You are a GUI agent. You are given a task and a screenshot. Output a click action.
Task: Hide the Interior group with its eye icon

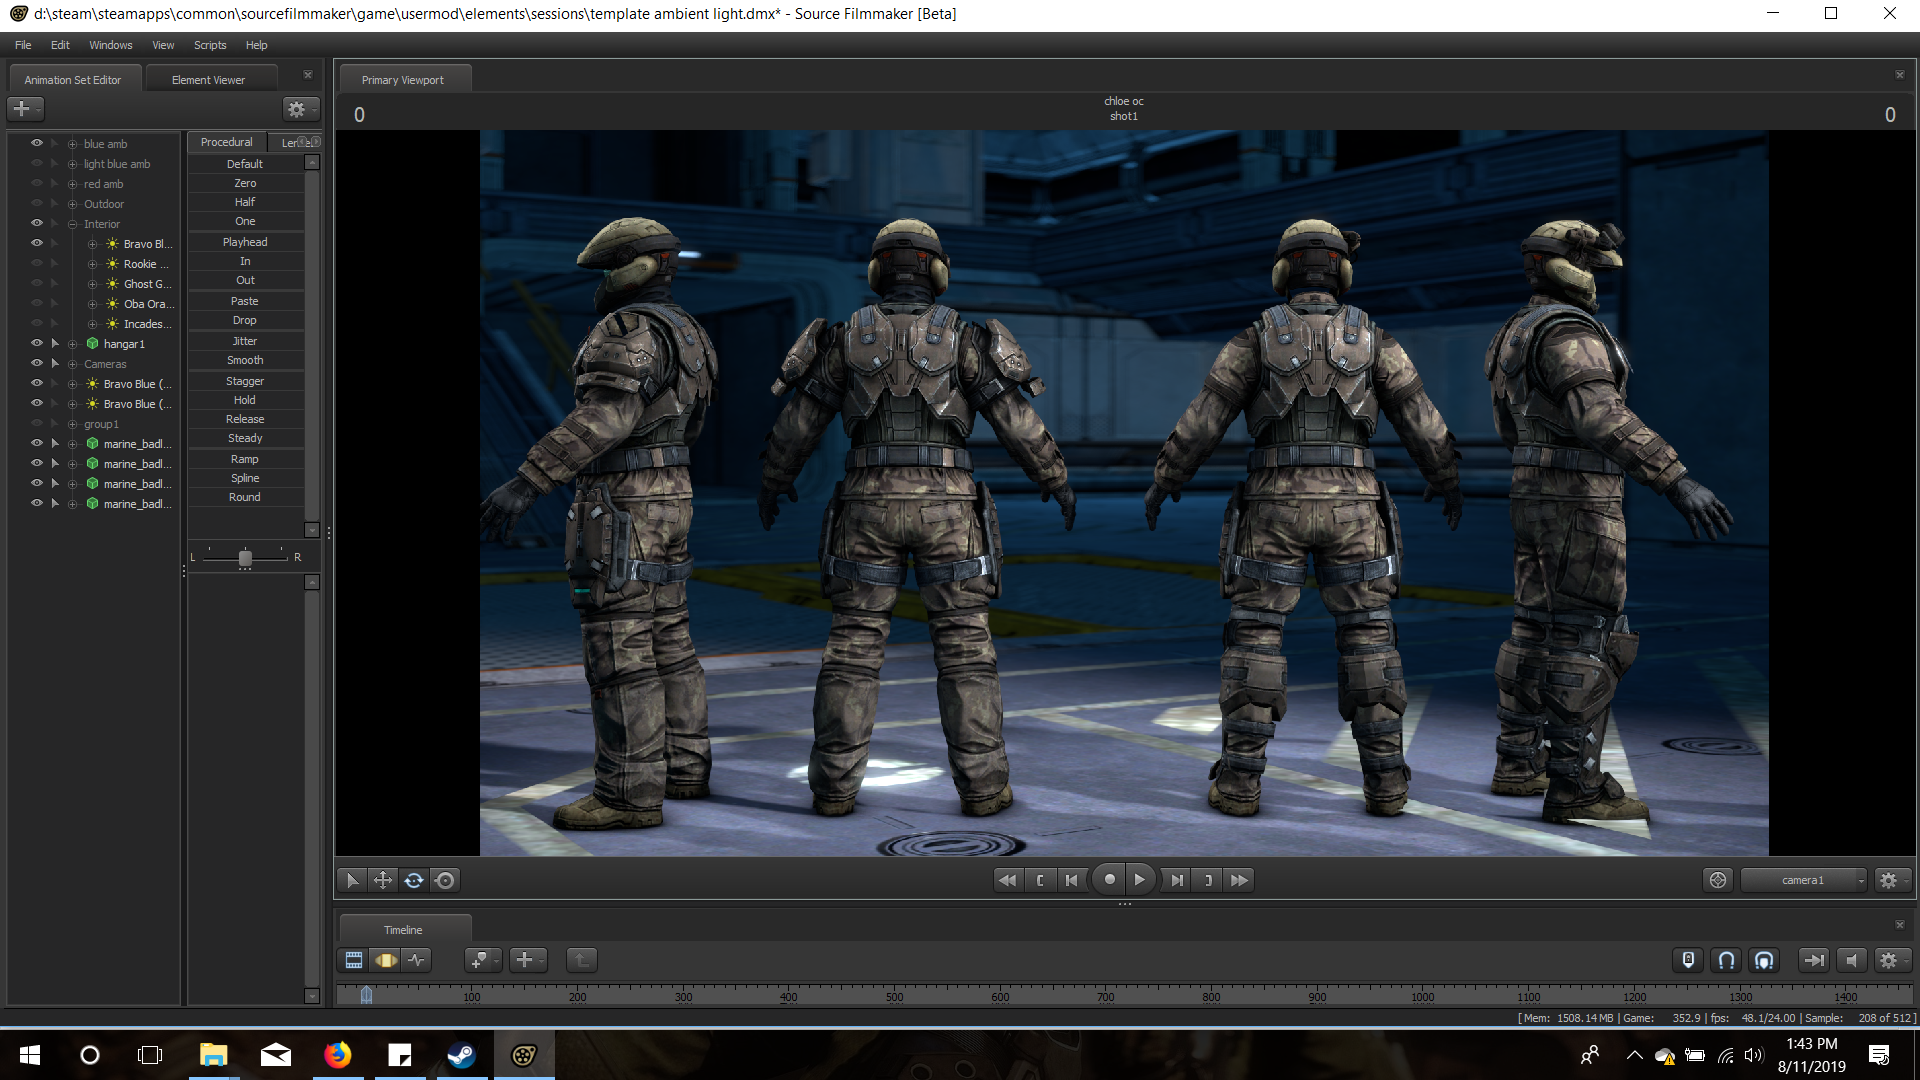tap(37, 223)
